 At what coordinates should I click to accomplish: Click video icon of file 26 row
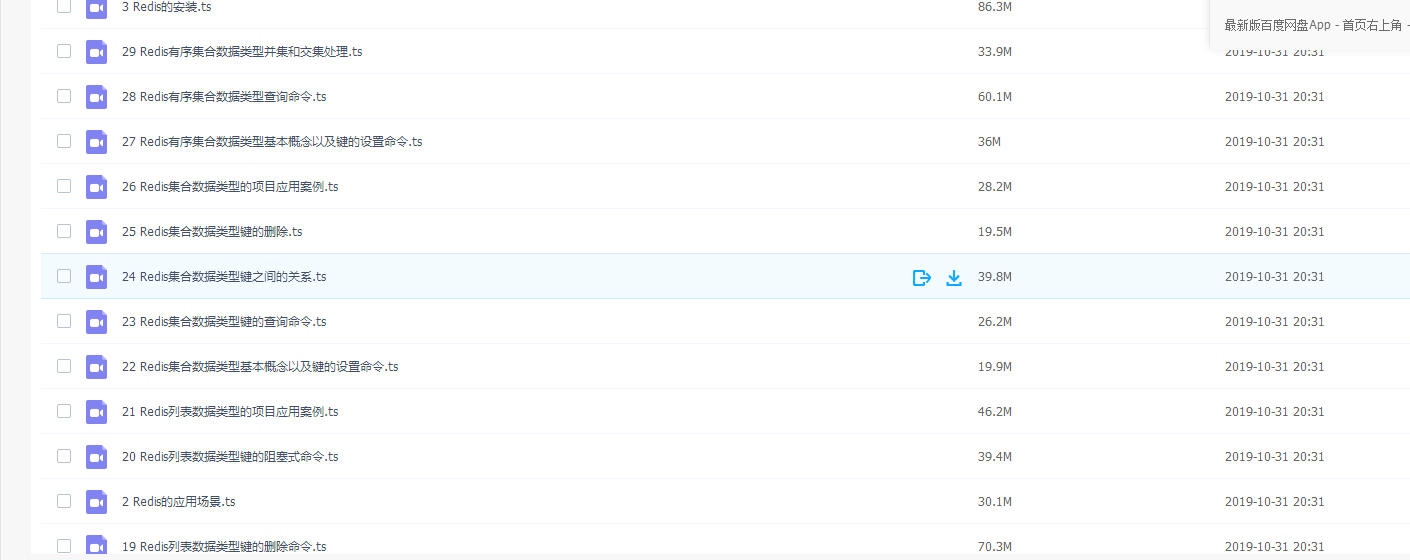click(x=96, y=187)
